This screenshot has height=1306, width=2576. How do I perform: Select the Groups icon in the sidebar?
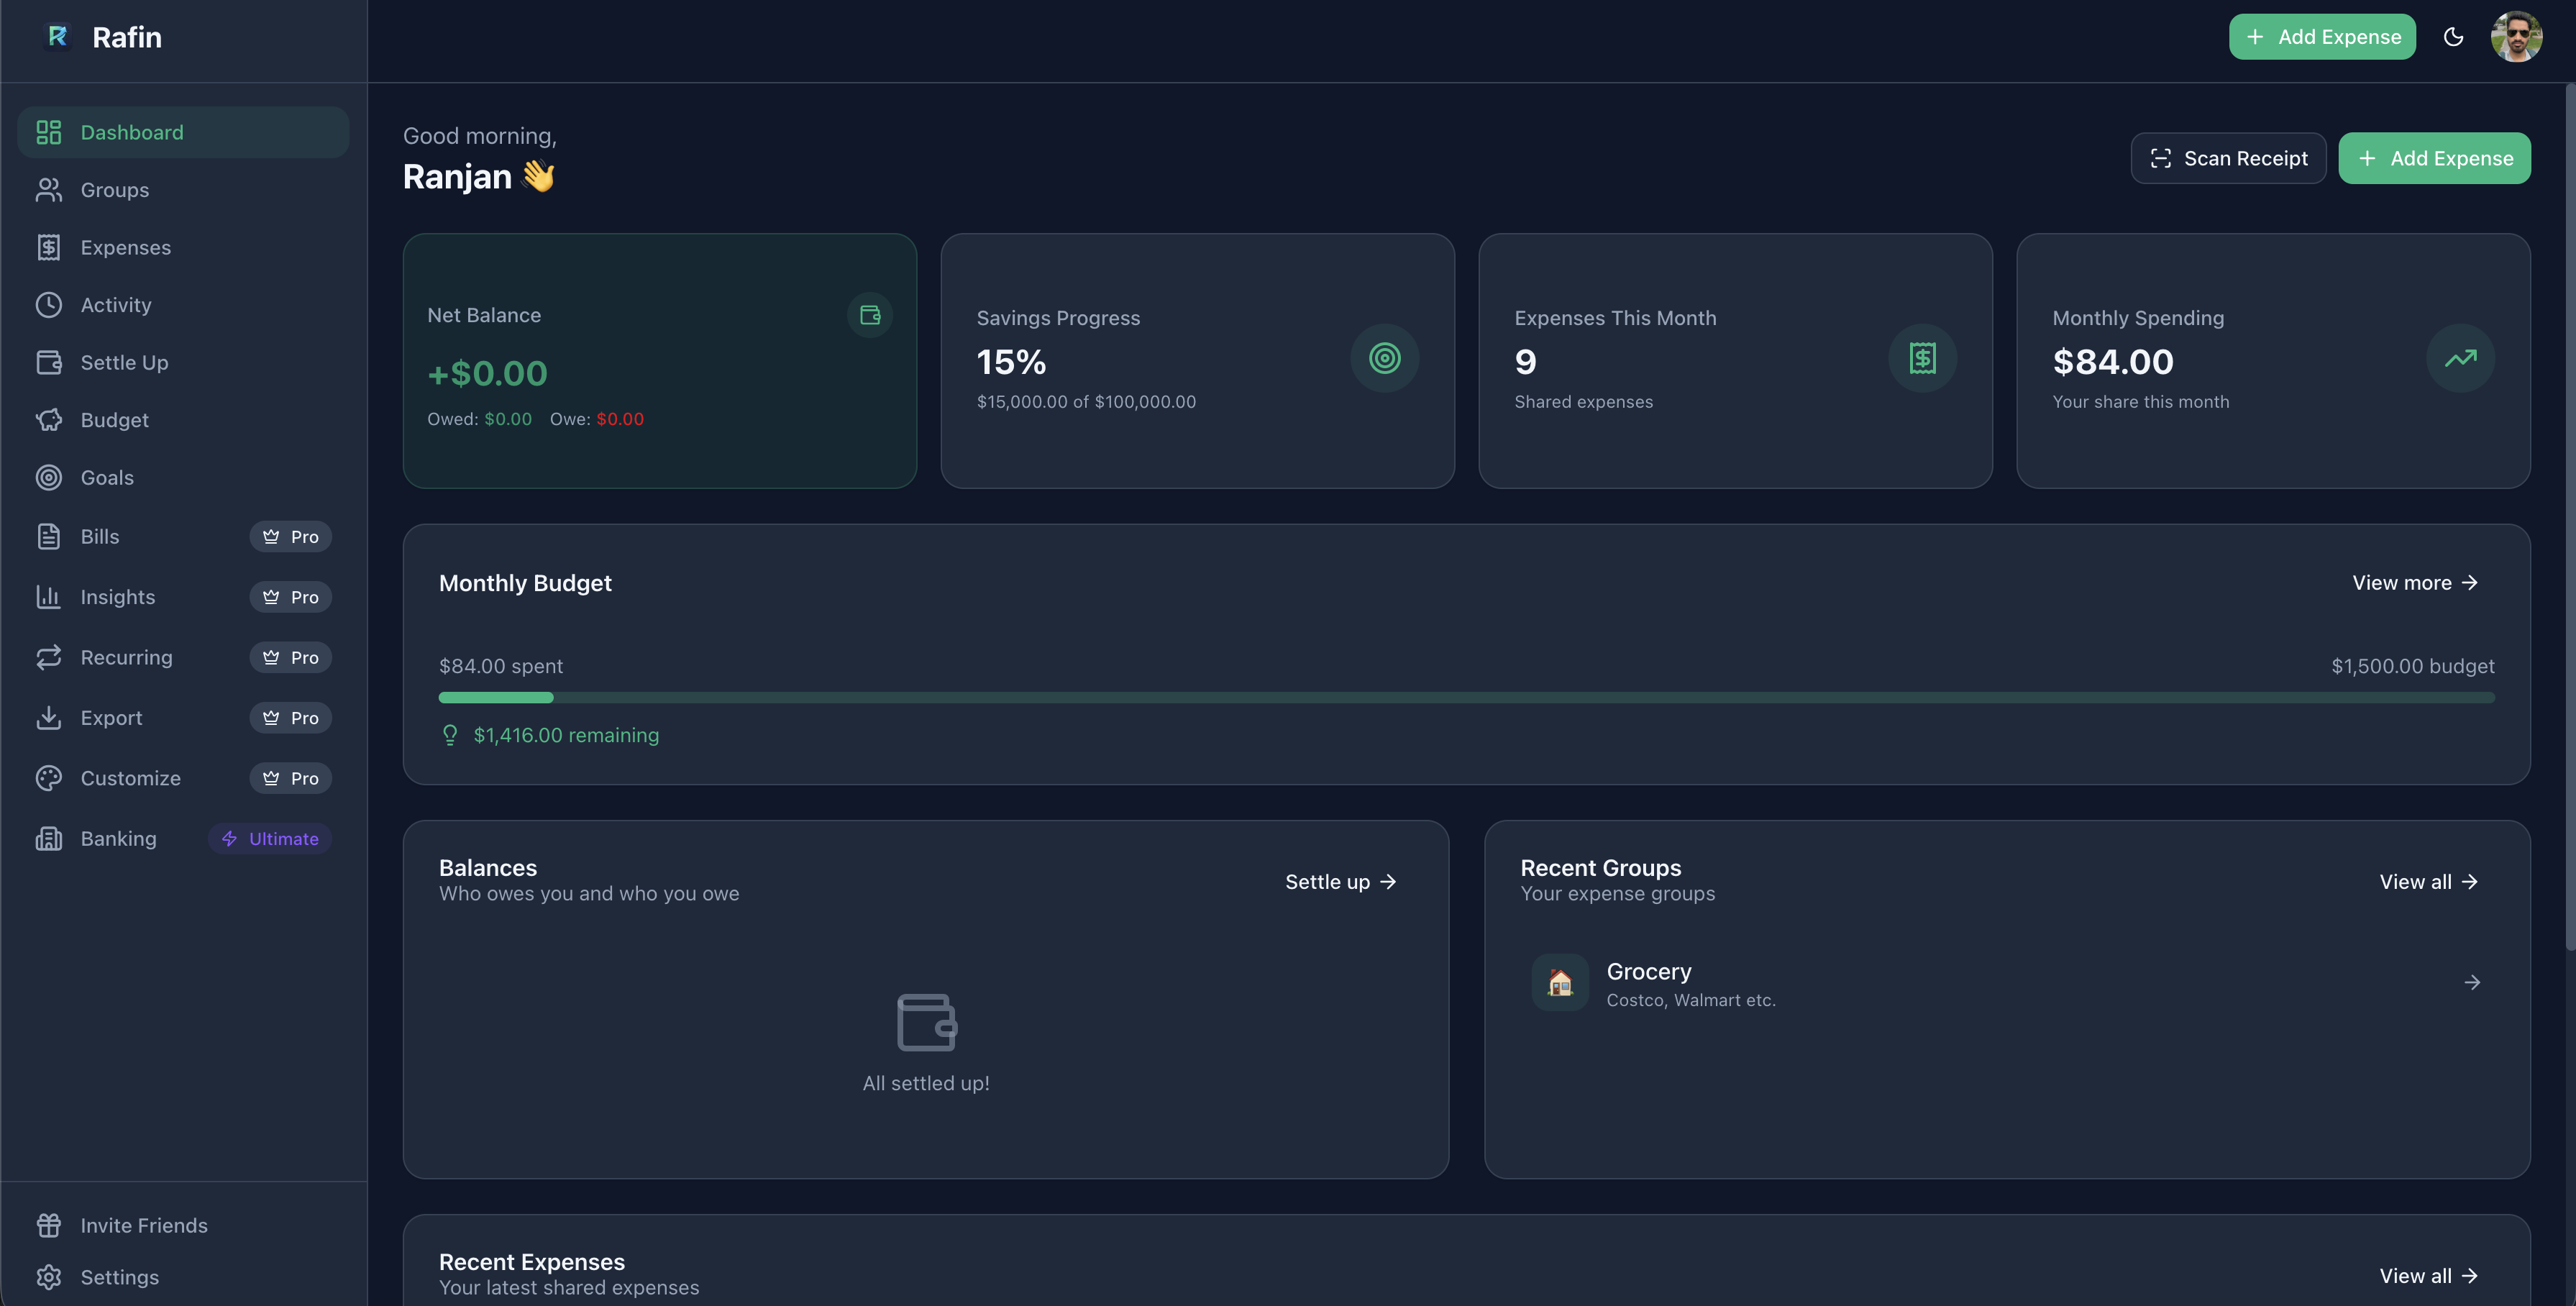click(x=49, y=189)
